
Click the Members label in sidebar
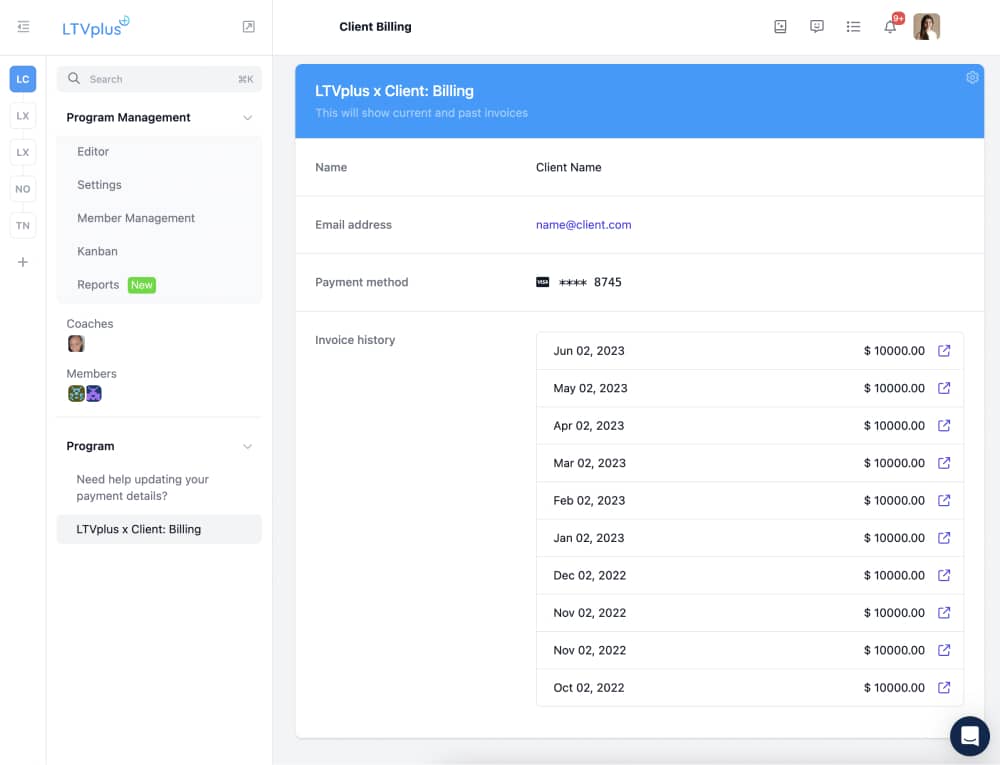coord(91,374)
